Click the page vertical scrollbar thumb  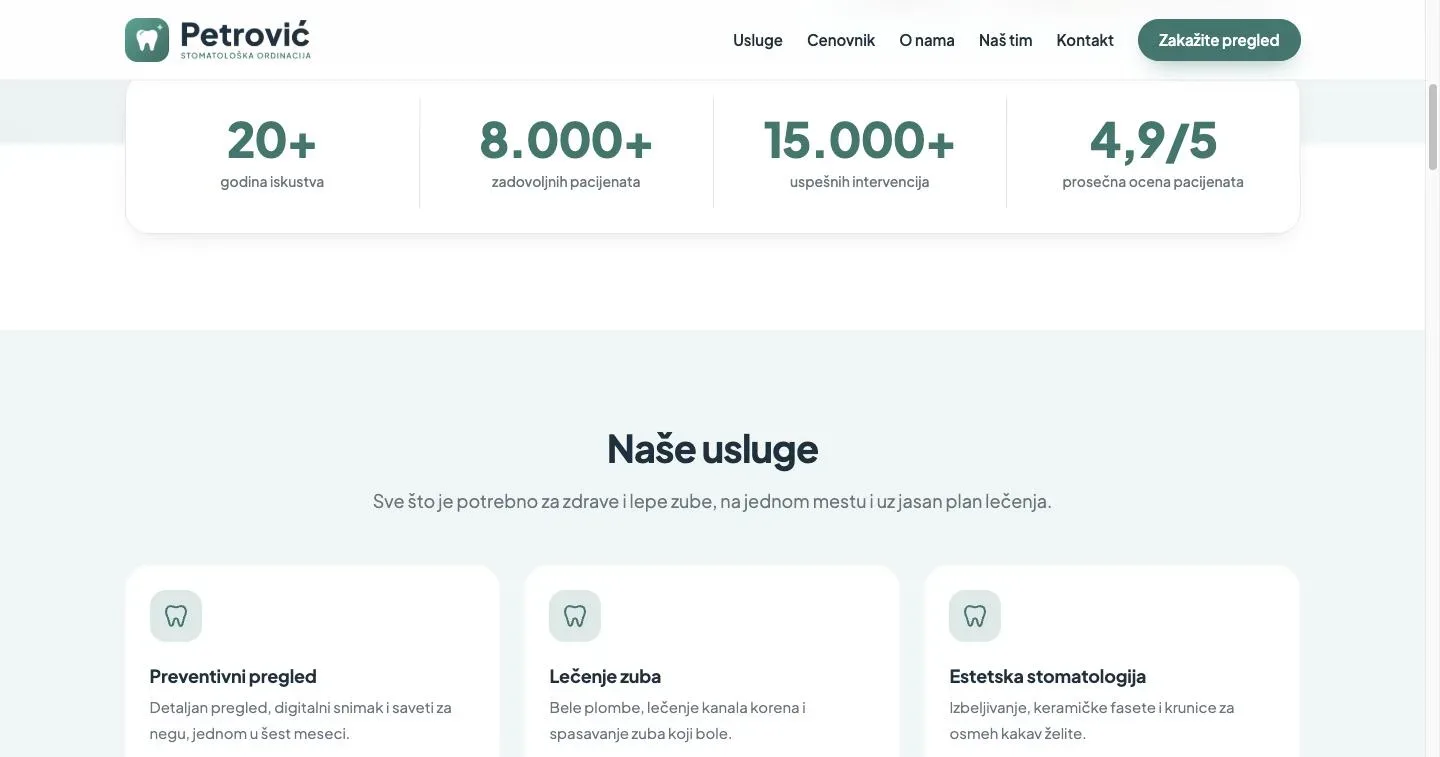point(1432,127)
